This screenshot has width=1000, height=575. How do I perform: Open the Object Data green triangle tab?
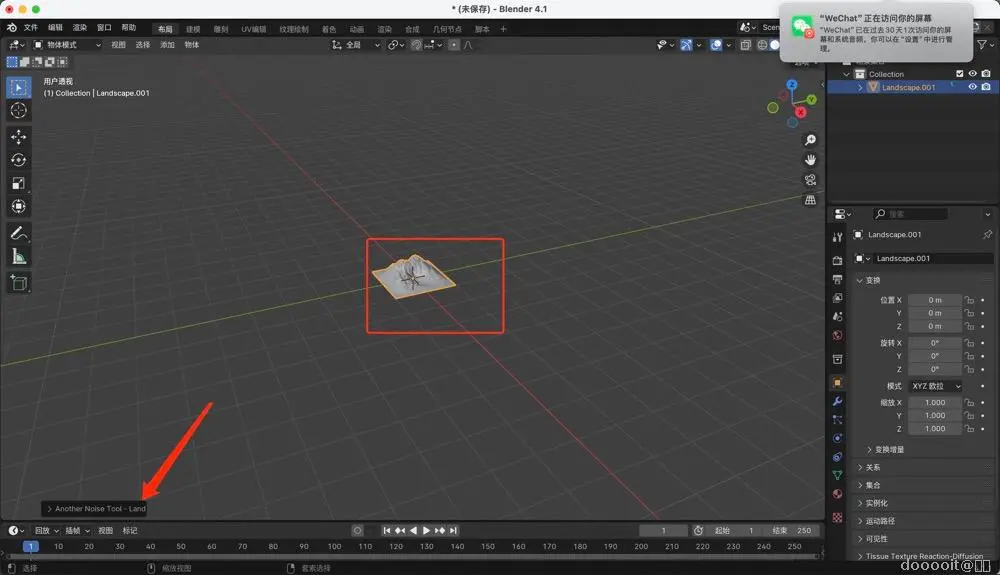click(837, 475)
